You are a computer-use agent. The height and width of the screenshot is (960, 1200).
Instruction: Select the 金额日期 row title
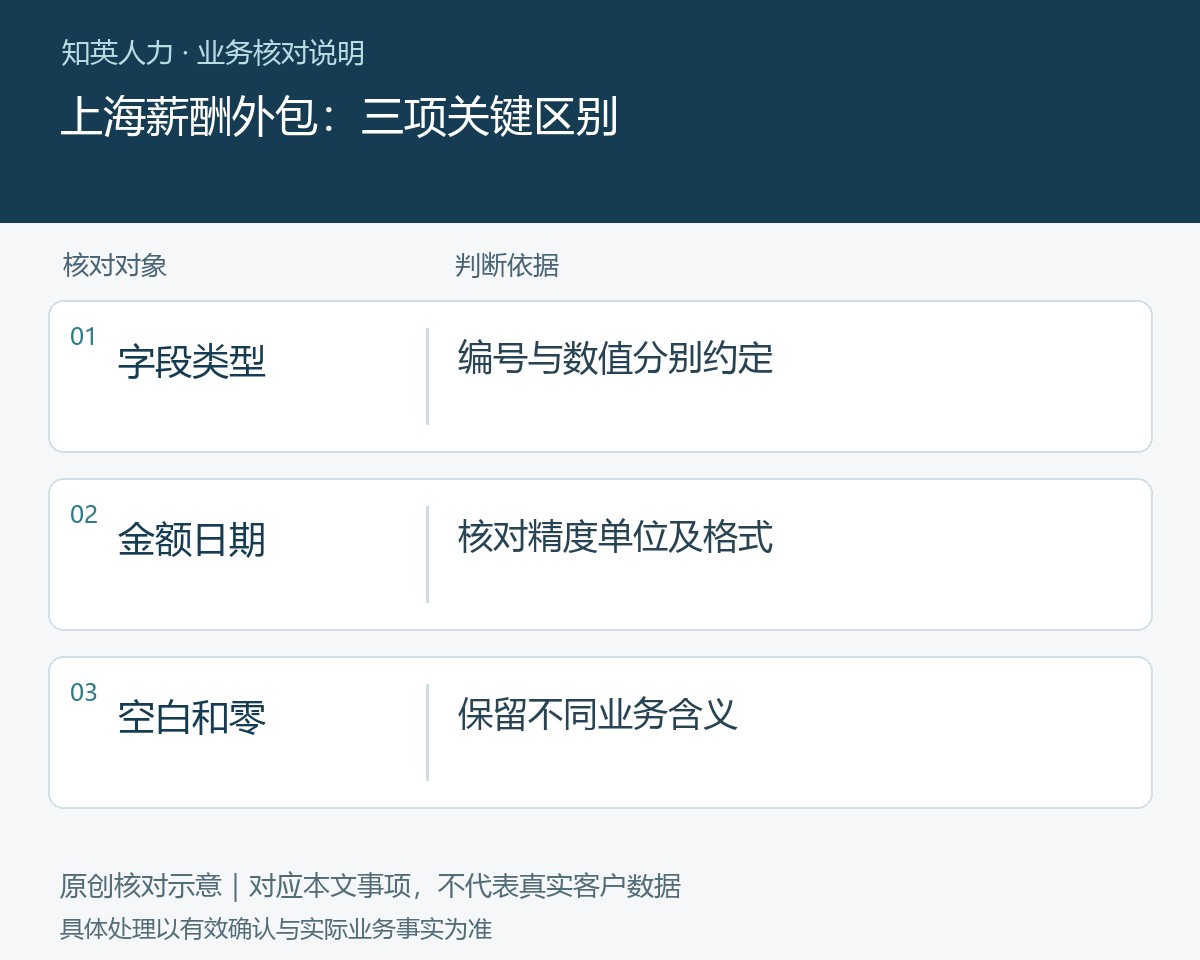click(192, 539)
